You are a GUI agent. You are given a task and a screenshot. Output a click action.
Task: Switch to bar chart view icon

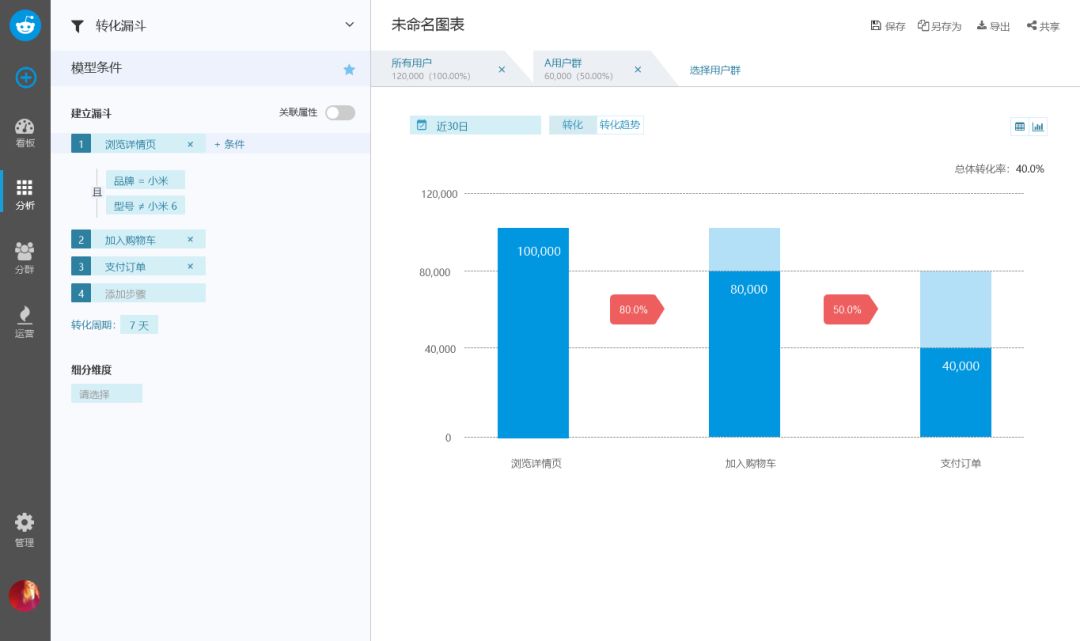(x=1038, y=127)
